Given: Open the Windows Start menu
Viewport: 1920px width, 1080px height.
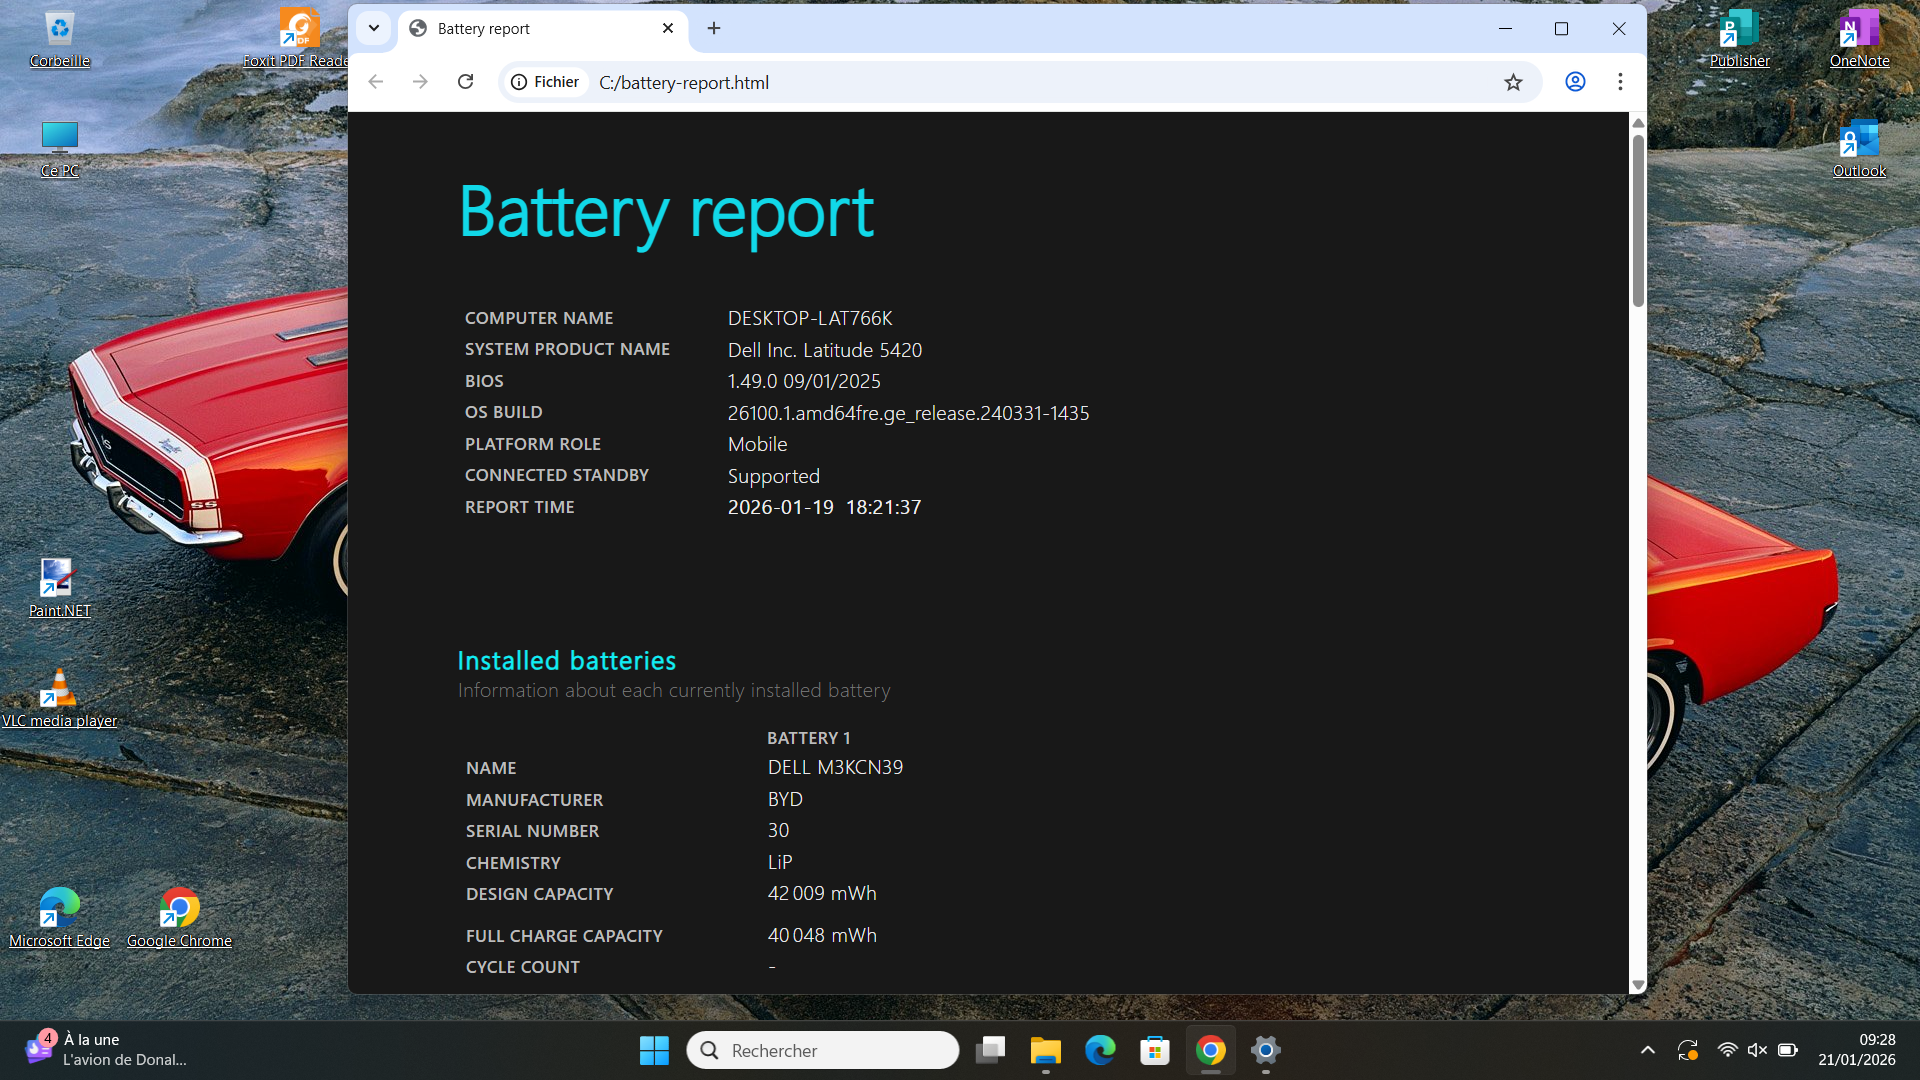Looking at the screenshot, I should pyautogui.click(x=654, y=1050).
